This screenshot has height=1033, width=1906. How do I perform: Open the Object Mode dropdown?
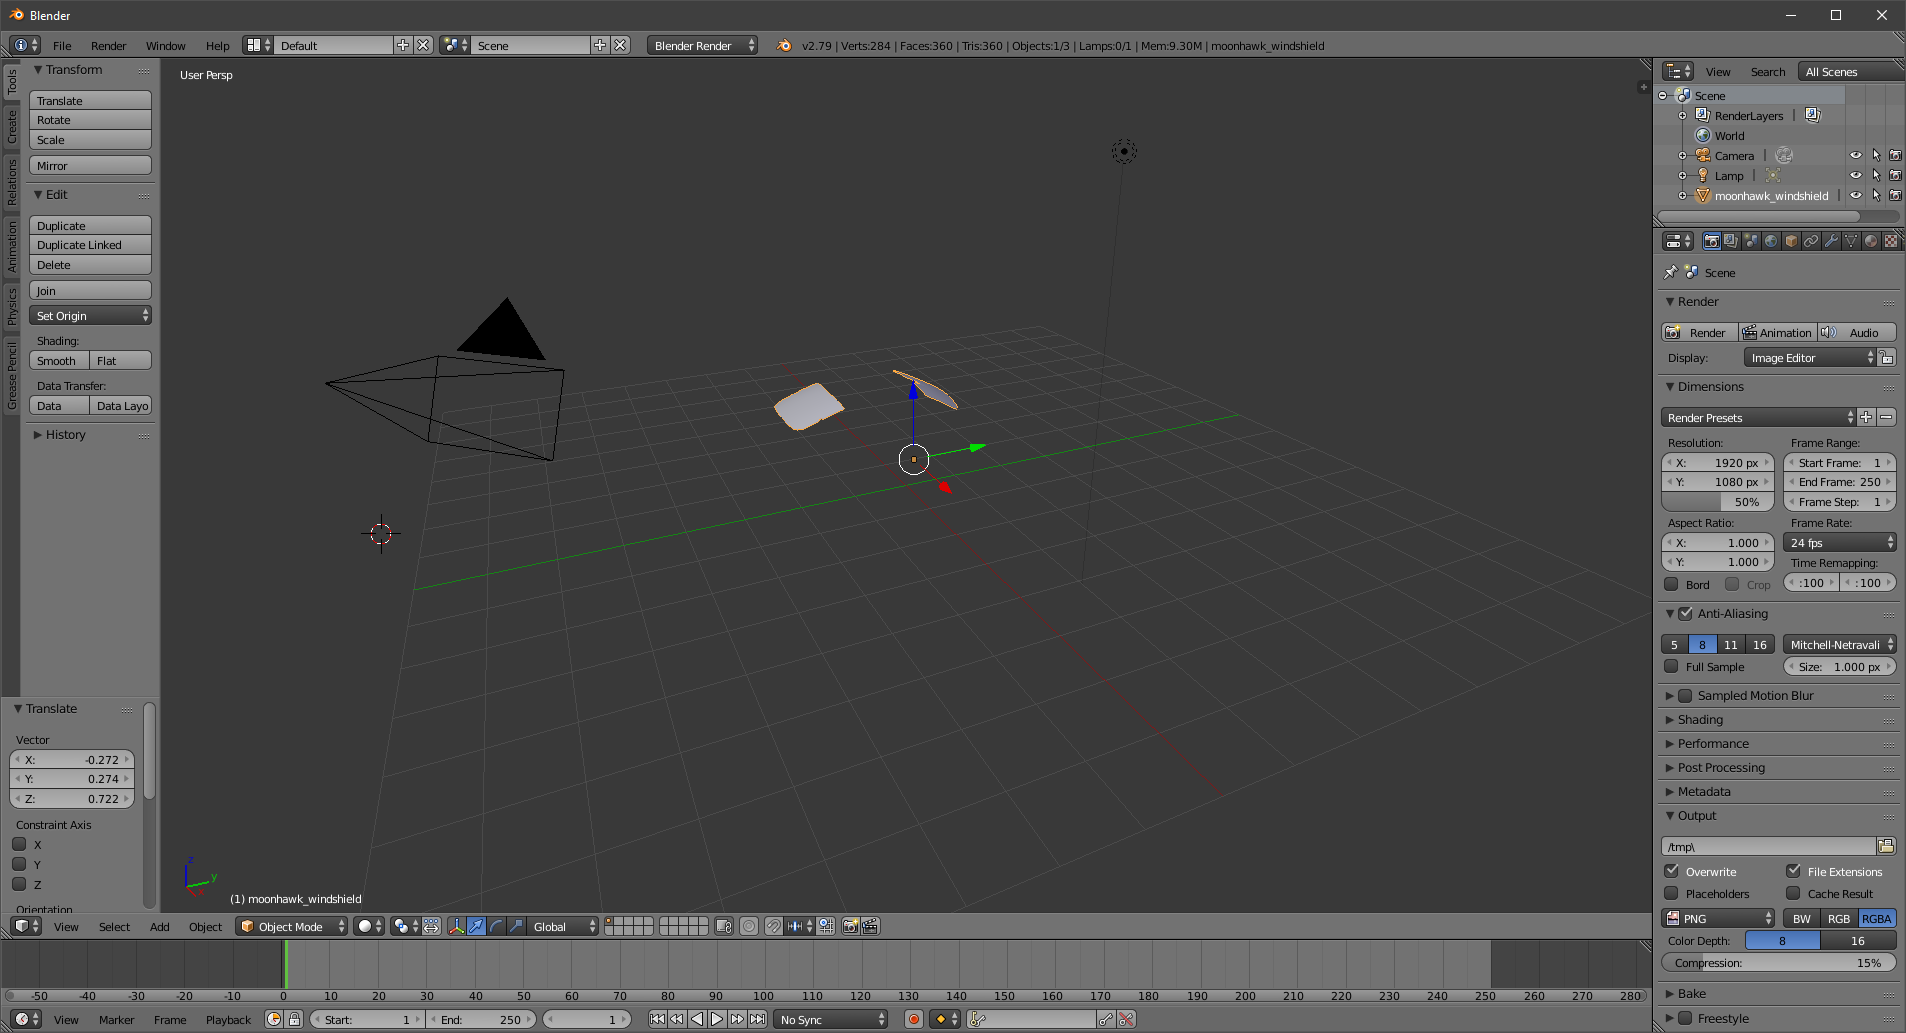292,926
